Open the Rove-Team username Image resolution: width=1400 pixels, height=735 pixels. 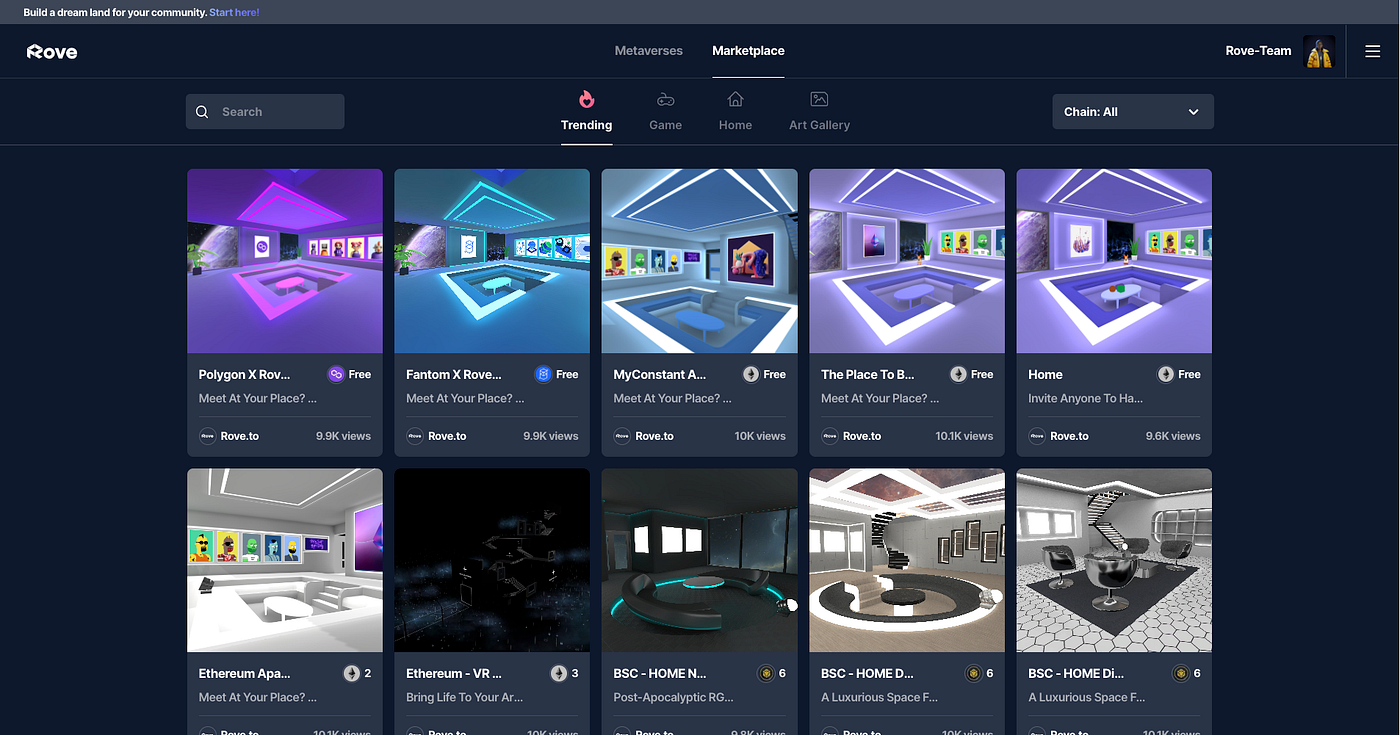pyautogui.click(x=1258, y=51)
